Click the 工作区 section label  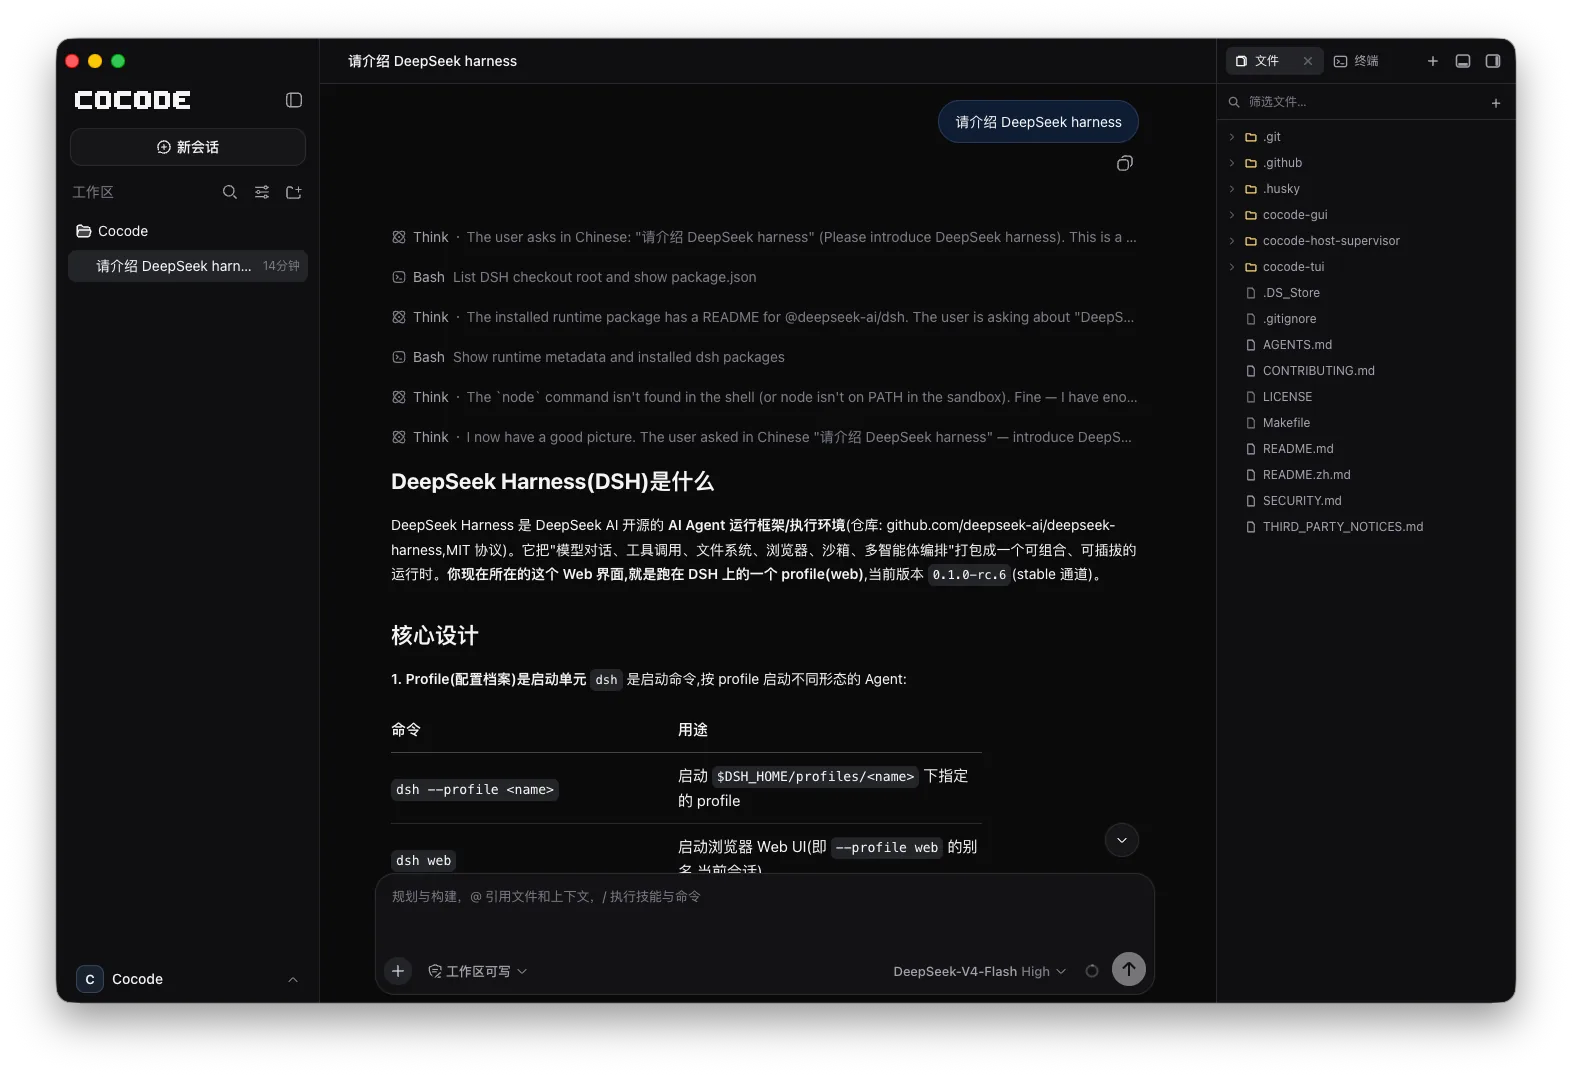click(93, 192)
